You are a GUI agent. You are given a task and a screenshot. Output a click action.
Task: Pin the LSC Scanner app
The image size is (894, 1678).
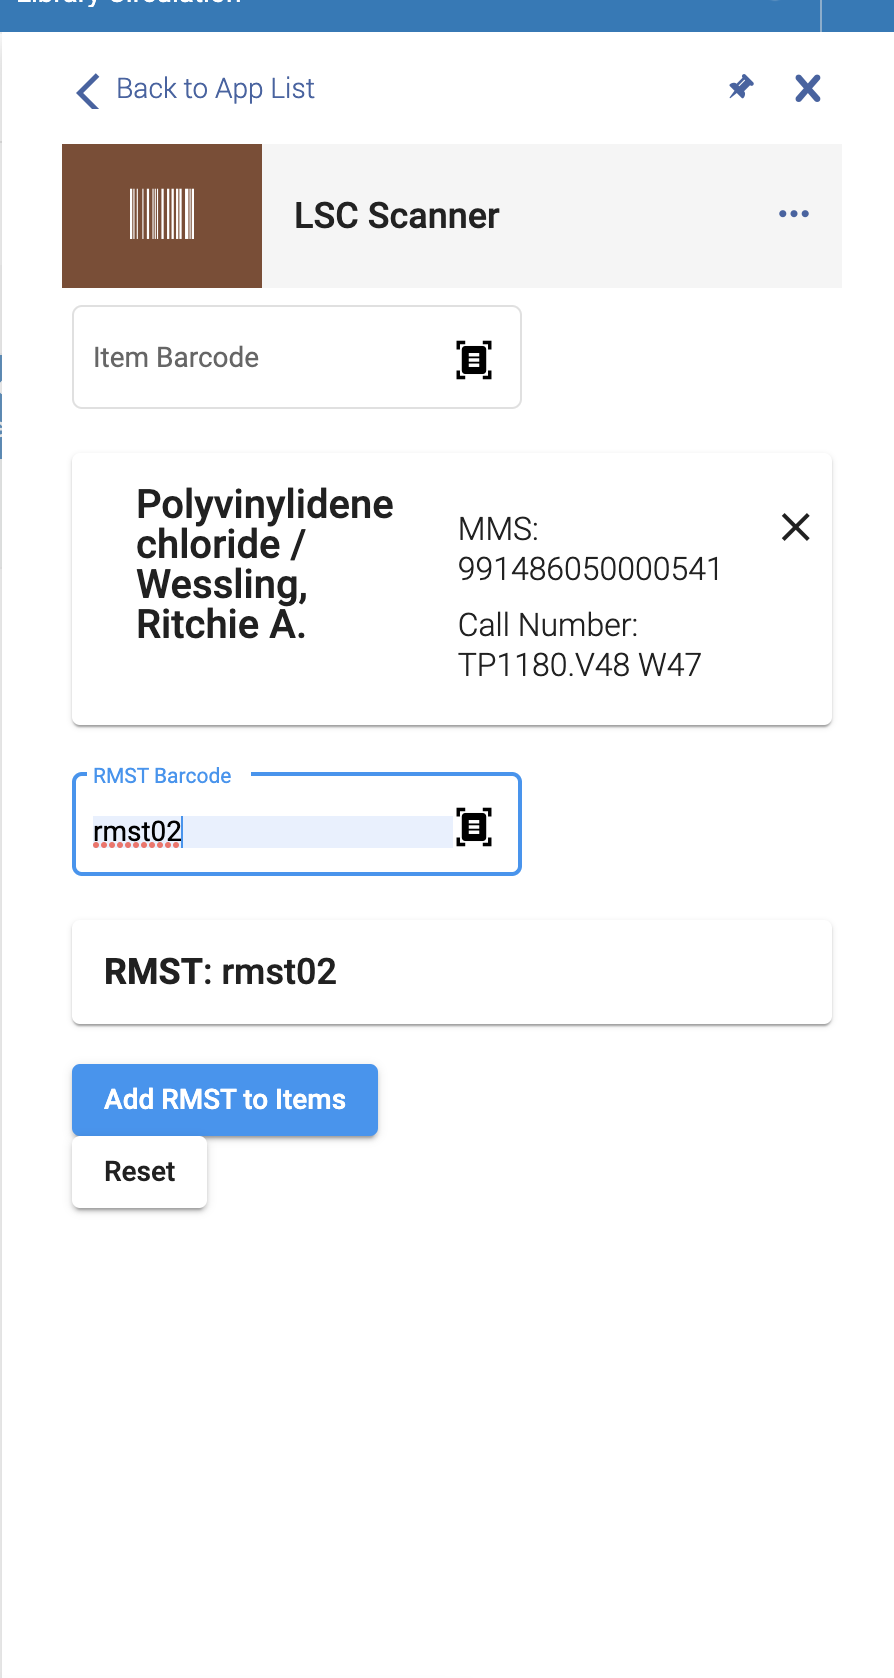(740, 88)
